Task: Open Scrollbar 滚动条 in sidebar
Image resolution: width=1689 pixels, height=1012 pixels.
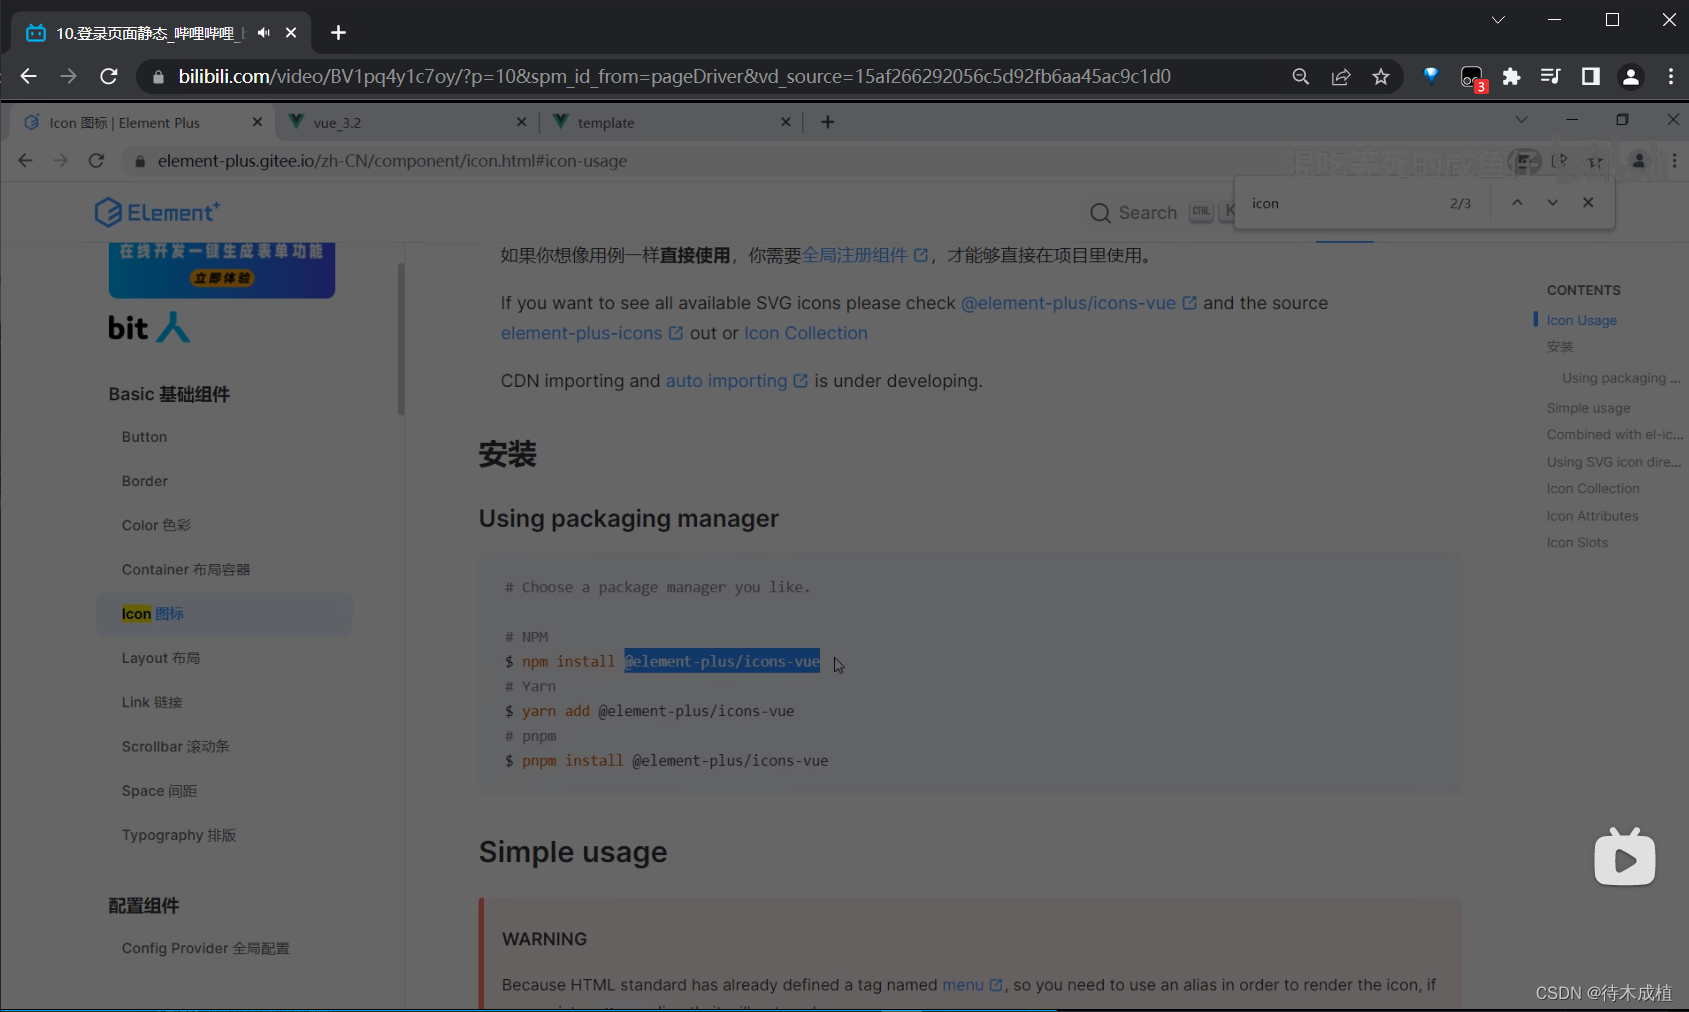Action: [x=175, y=746]
